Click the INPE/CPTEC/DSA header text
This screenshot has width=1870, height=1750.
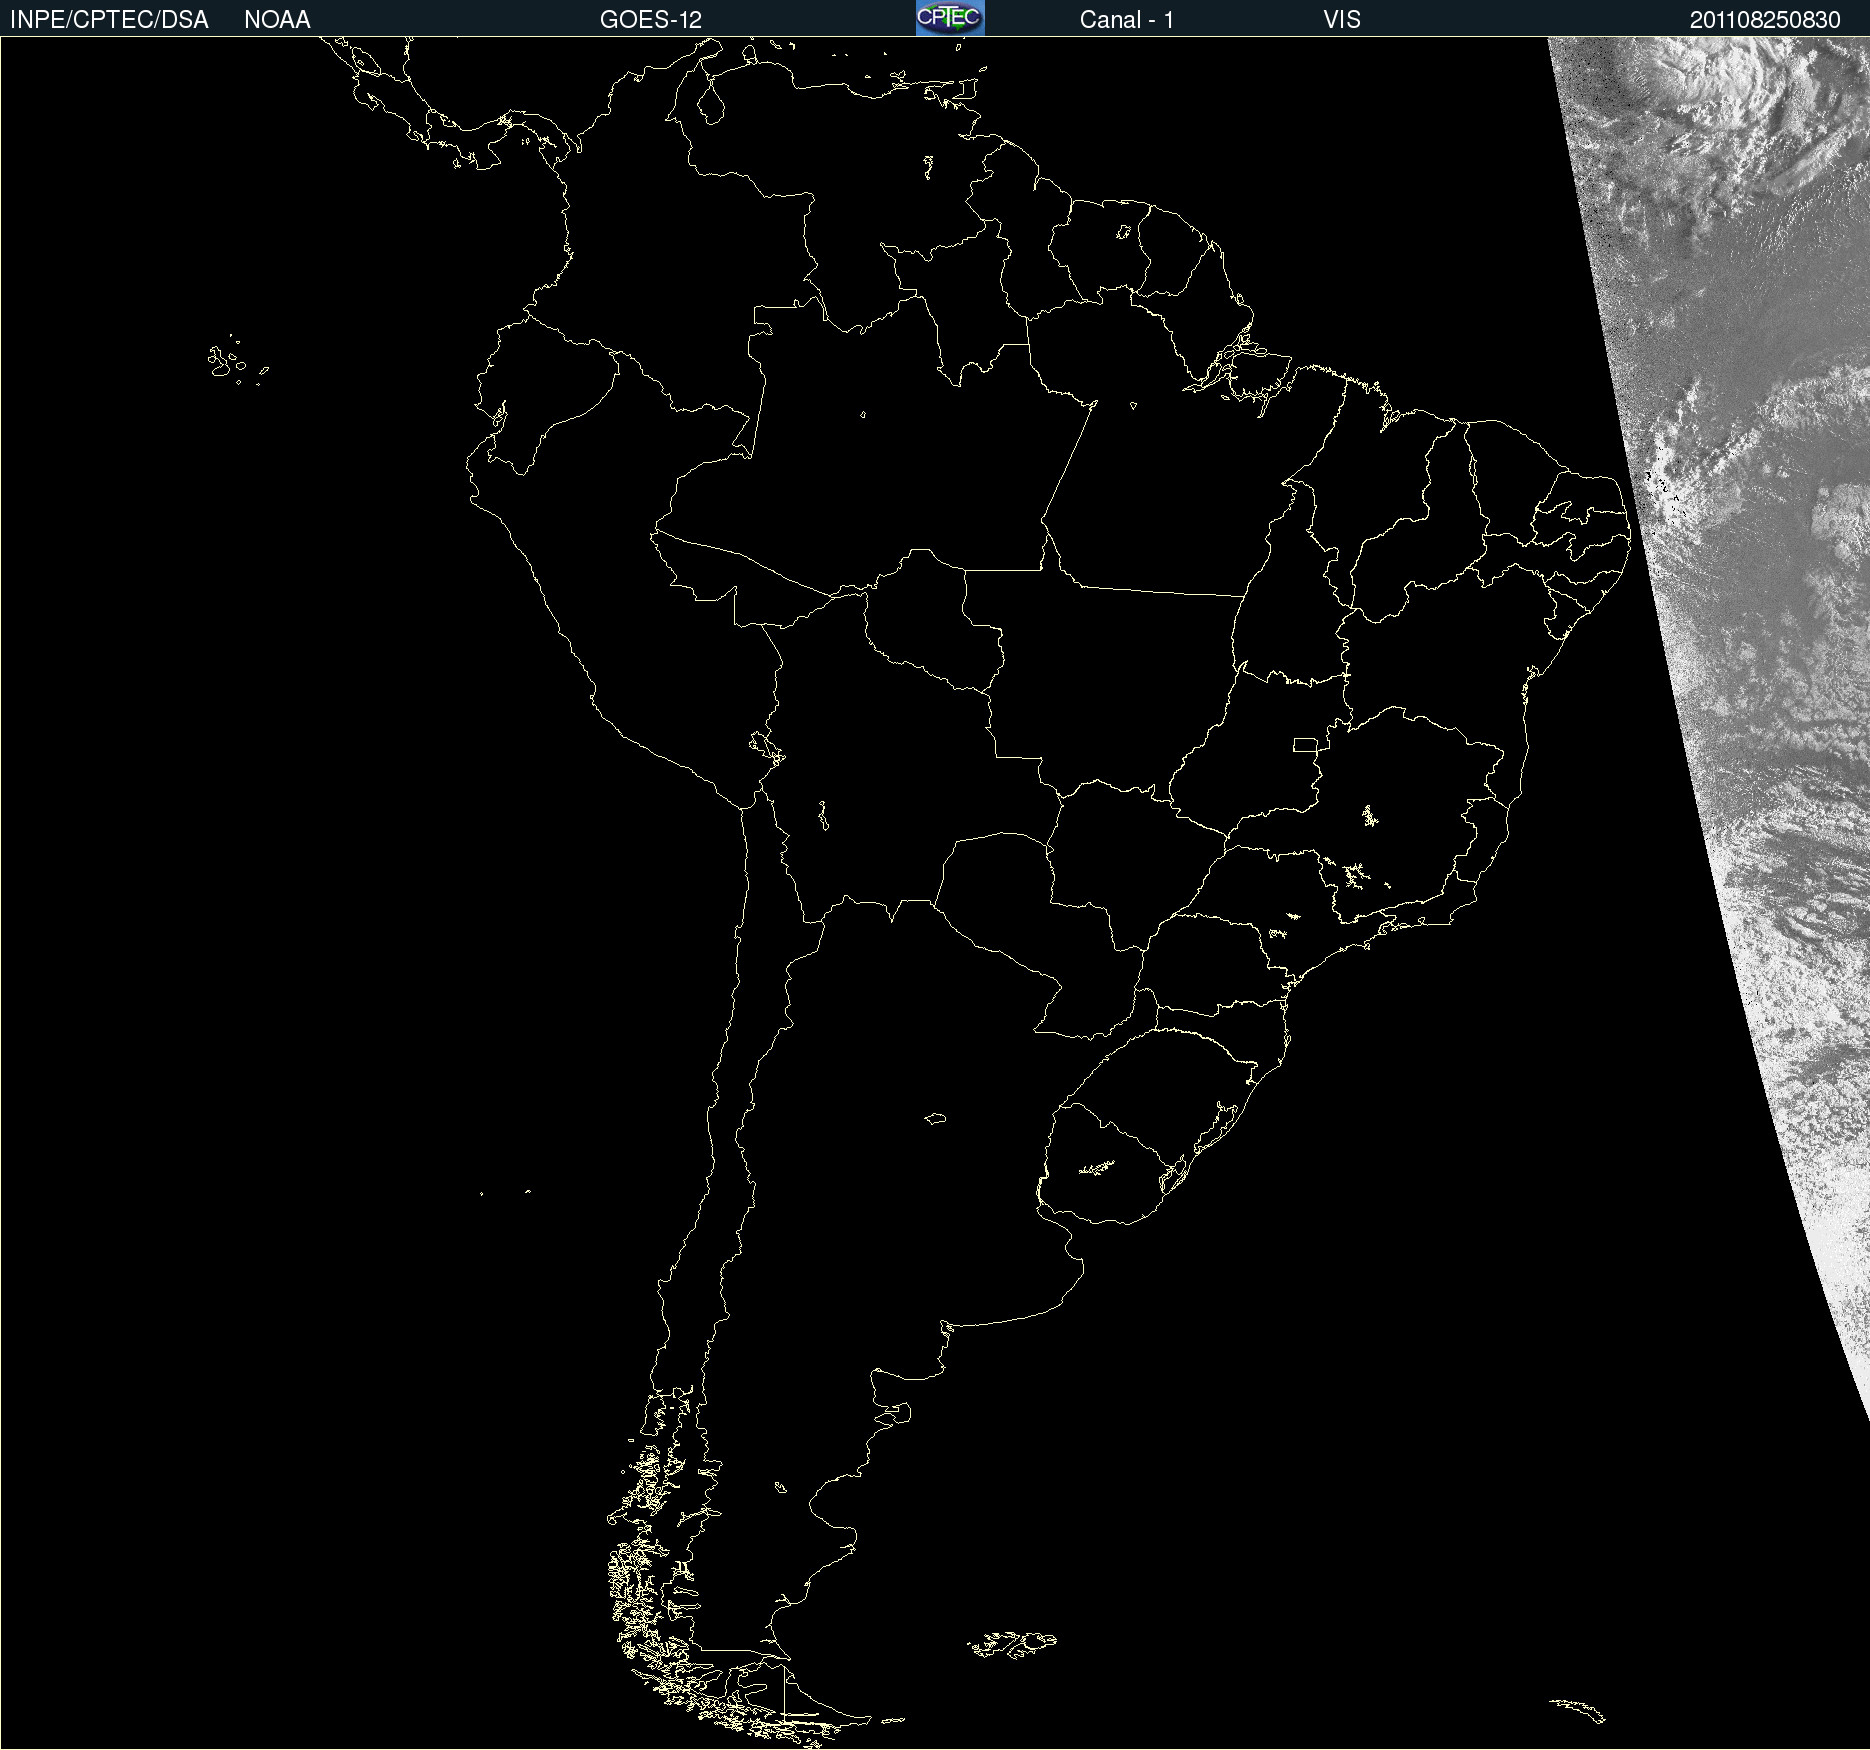click(109, 20)
